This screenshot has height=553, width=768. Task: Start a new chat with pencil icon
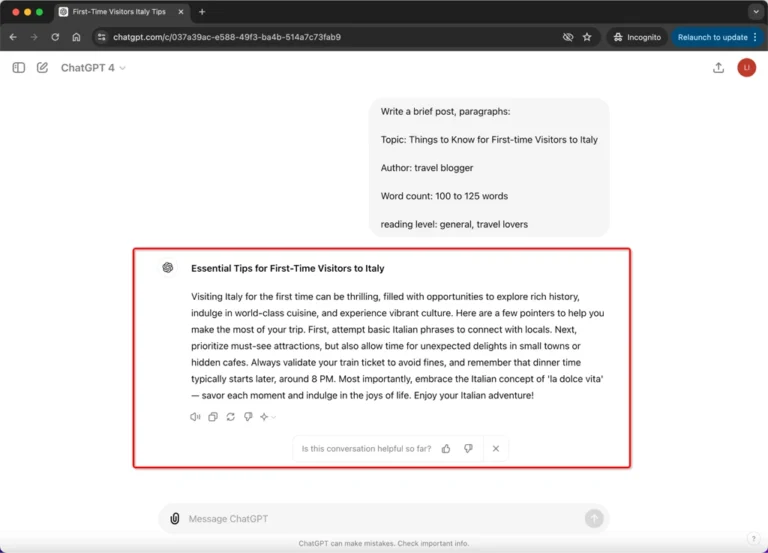(43, 68)
